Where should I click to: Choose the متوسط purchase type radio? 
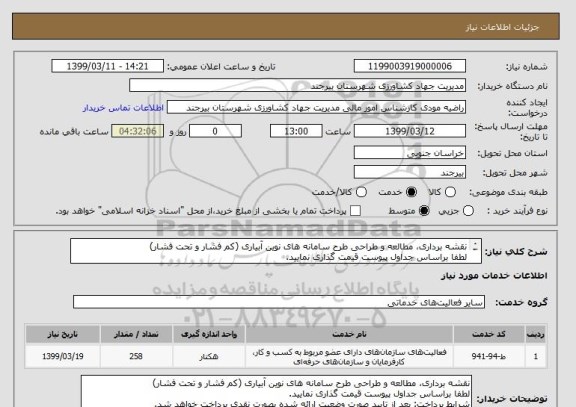(x=424, y=211)
